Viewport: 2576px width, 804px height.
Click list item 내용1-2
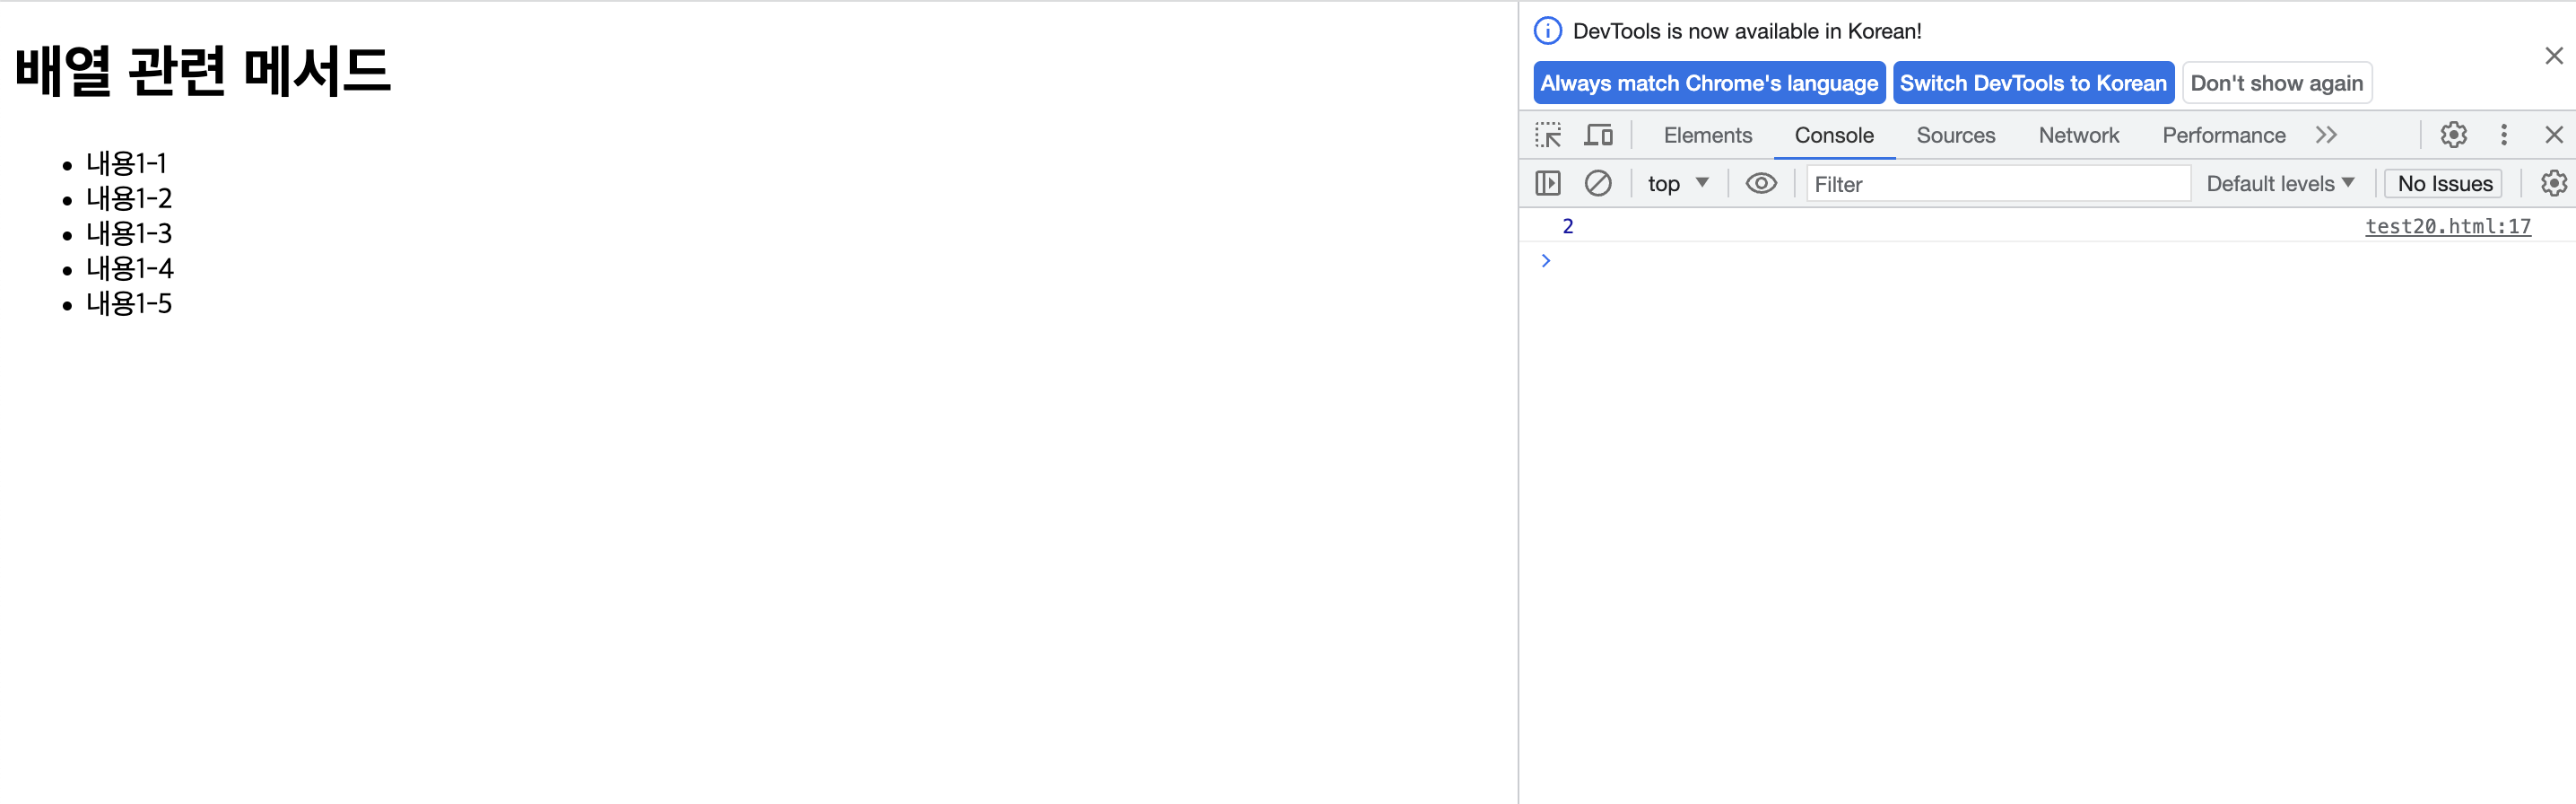(128, 198)
